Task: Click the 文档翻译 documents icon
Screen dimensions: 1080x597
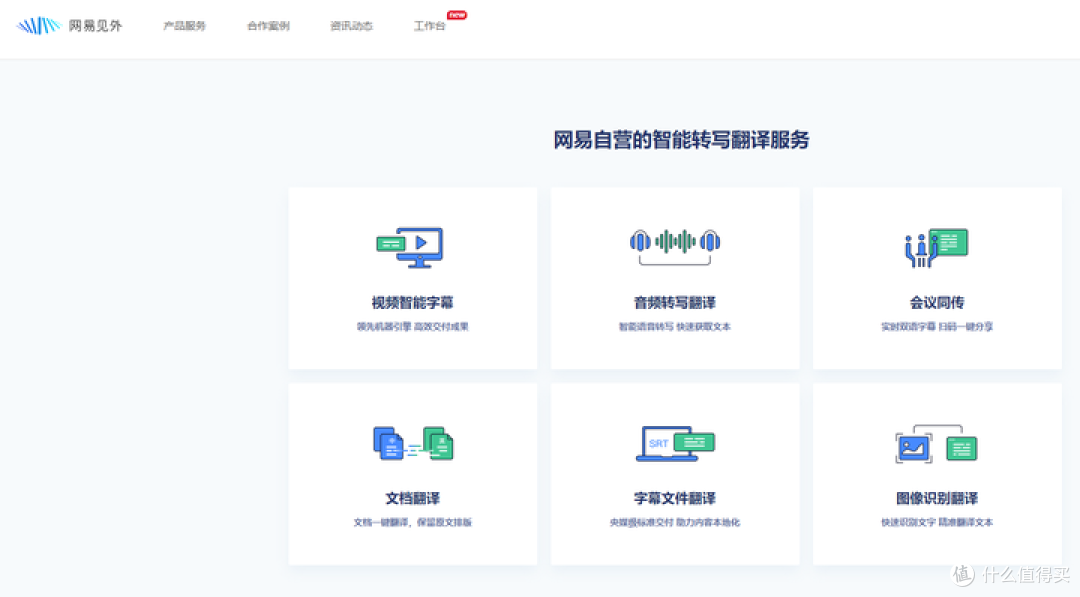Action: coord(413,443)
